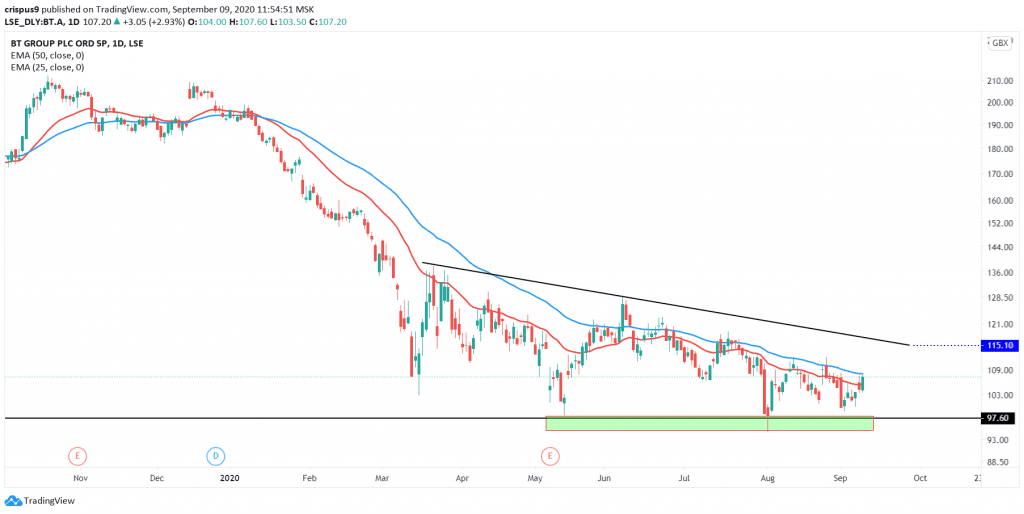Viewport: 1024px width, 514px height.
Task: Open the earnings marker near May
Action: 551,455
